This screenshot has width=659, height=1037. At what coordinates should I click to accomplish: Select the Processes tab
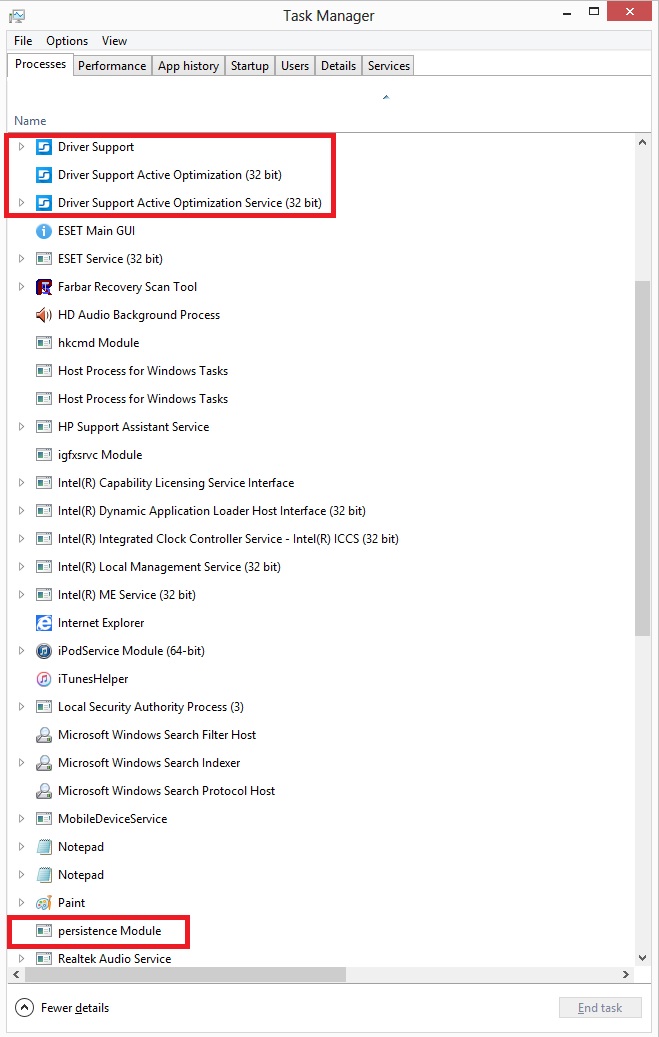(40, 64)
